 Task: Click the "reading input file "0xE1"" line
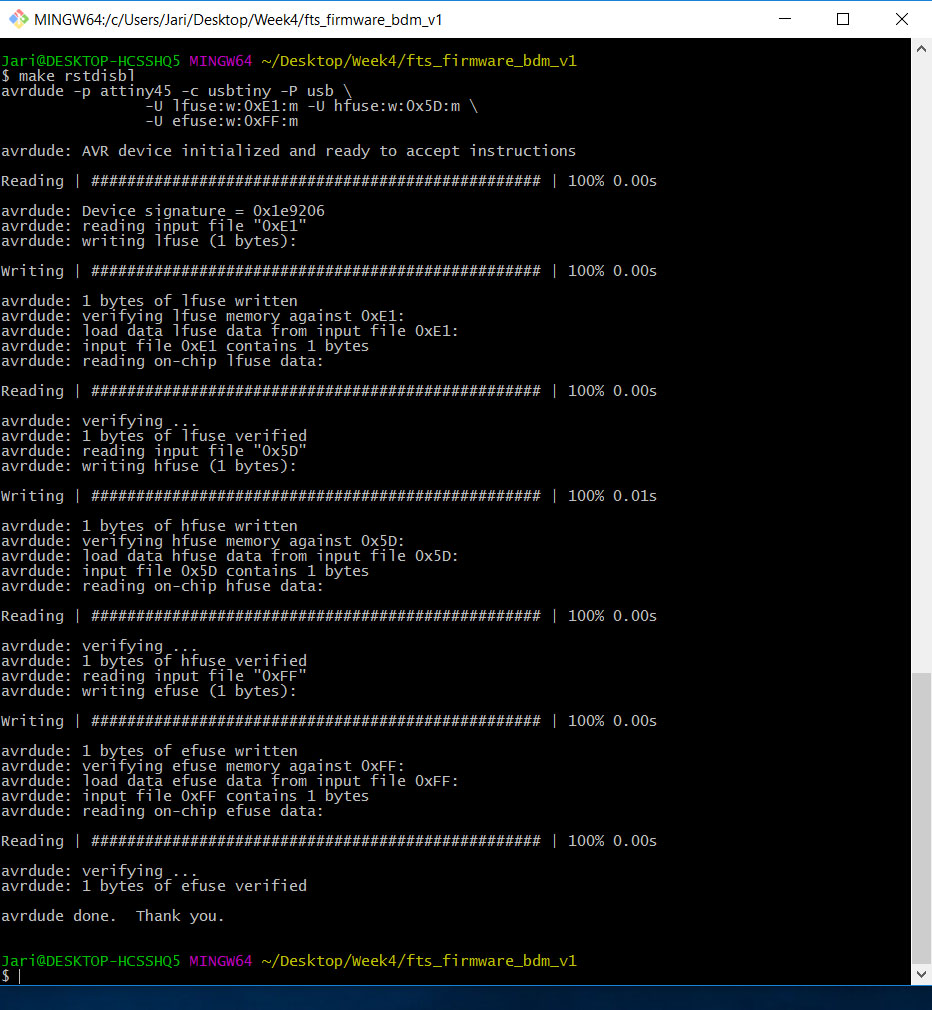(x=154, y=226)
